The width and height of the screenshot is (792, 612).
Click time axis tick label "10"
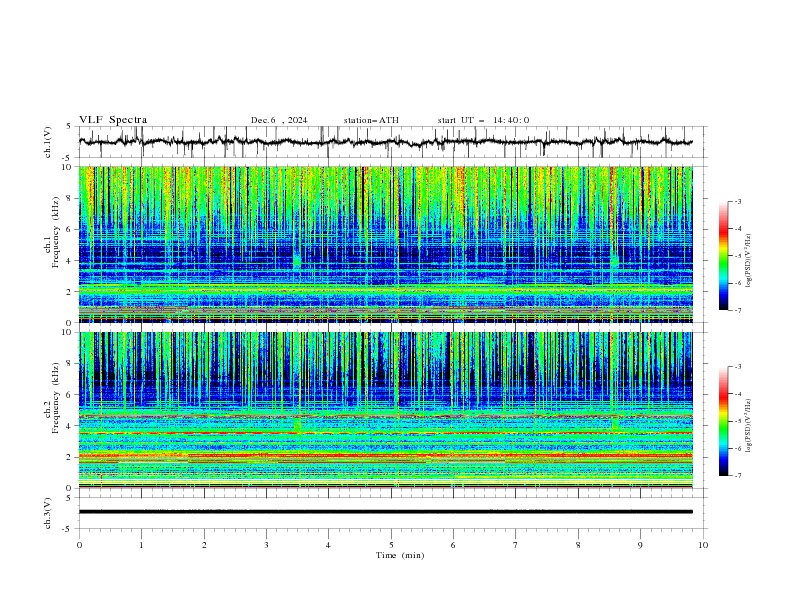click(x=703, y=545)
